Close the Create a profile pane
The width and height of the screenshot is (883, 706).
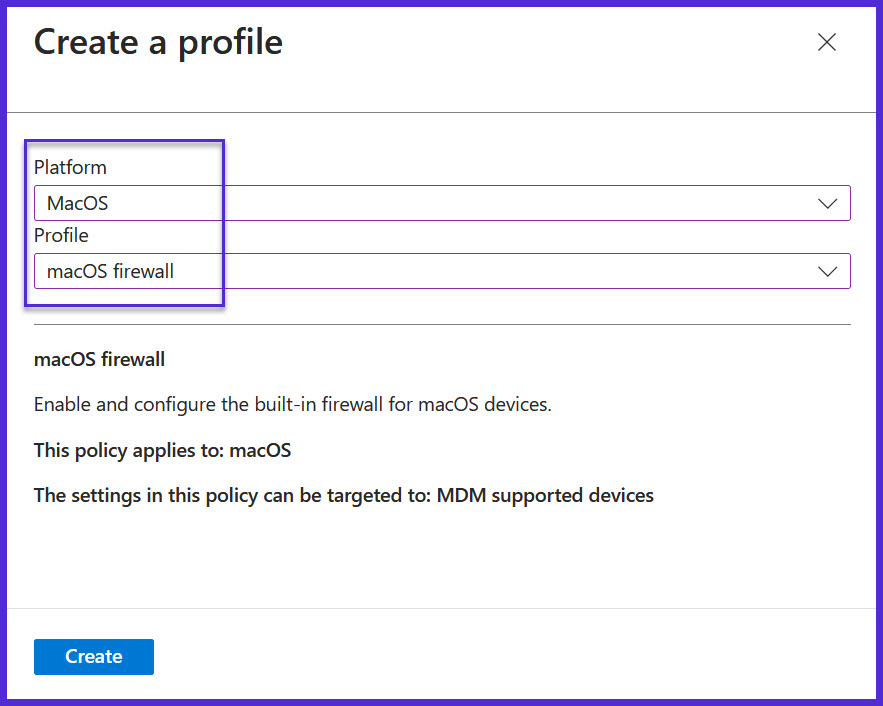[827, 42]
